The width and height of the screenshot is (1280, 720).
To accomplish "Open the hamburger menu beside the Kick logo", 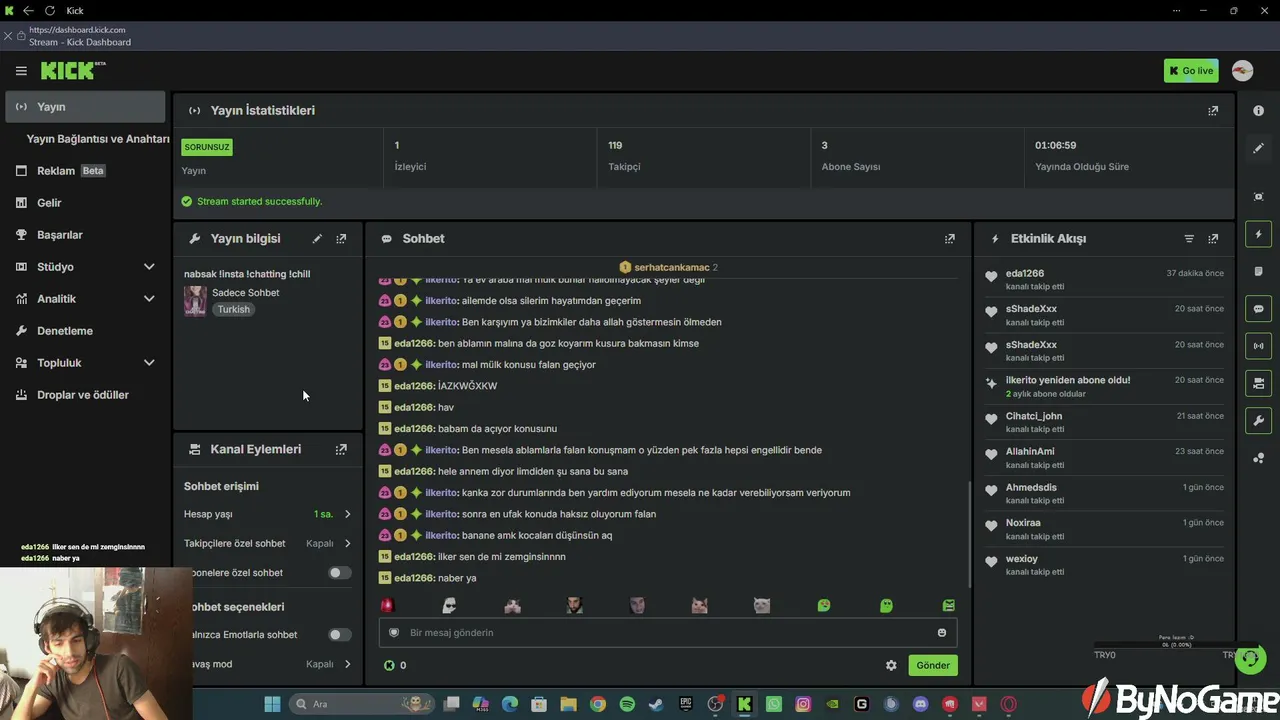I will point(21,71).
